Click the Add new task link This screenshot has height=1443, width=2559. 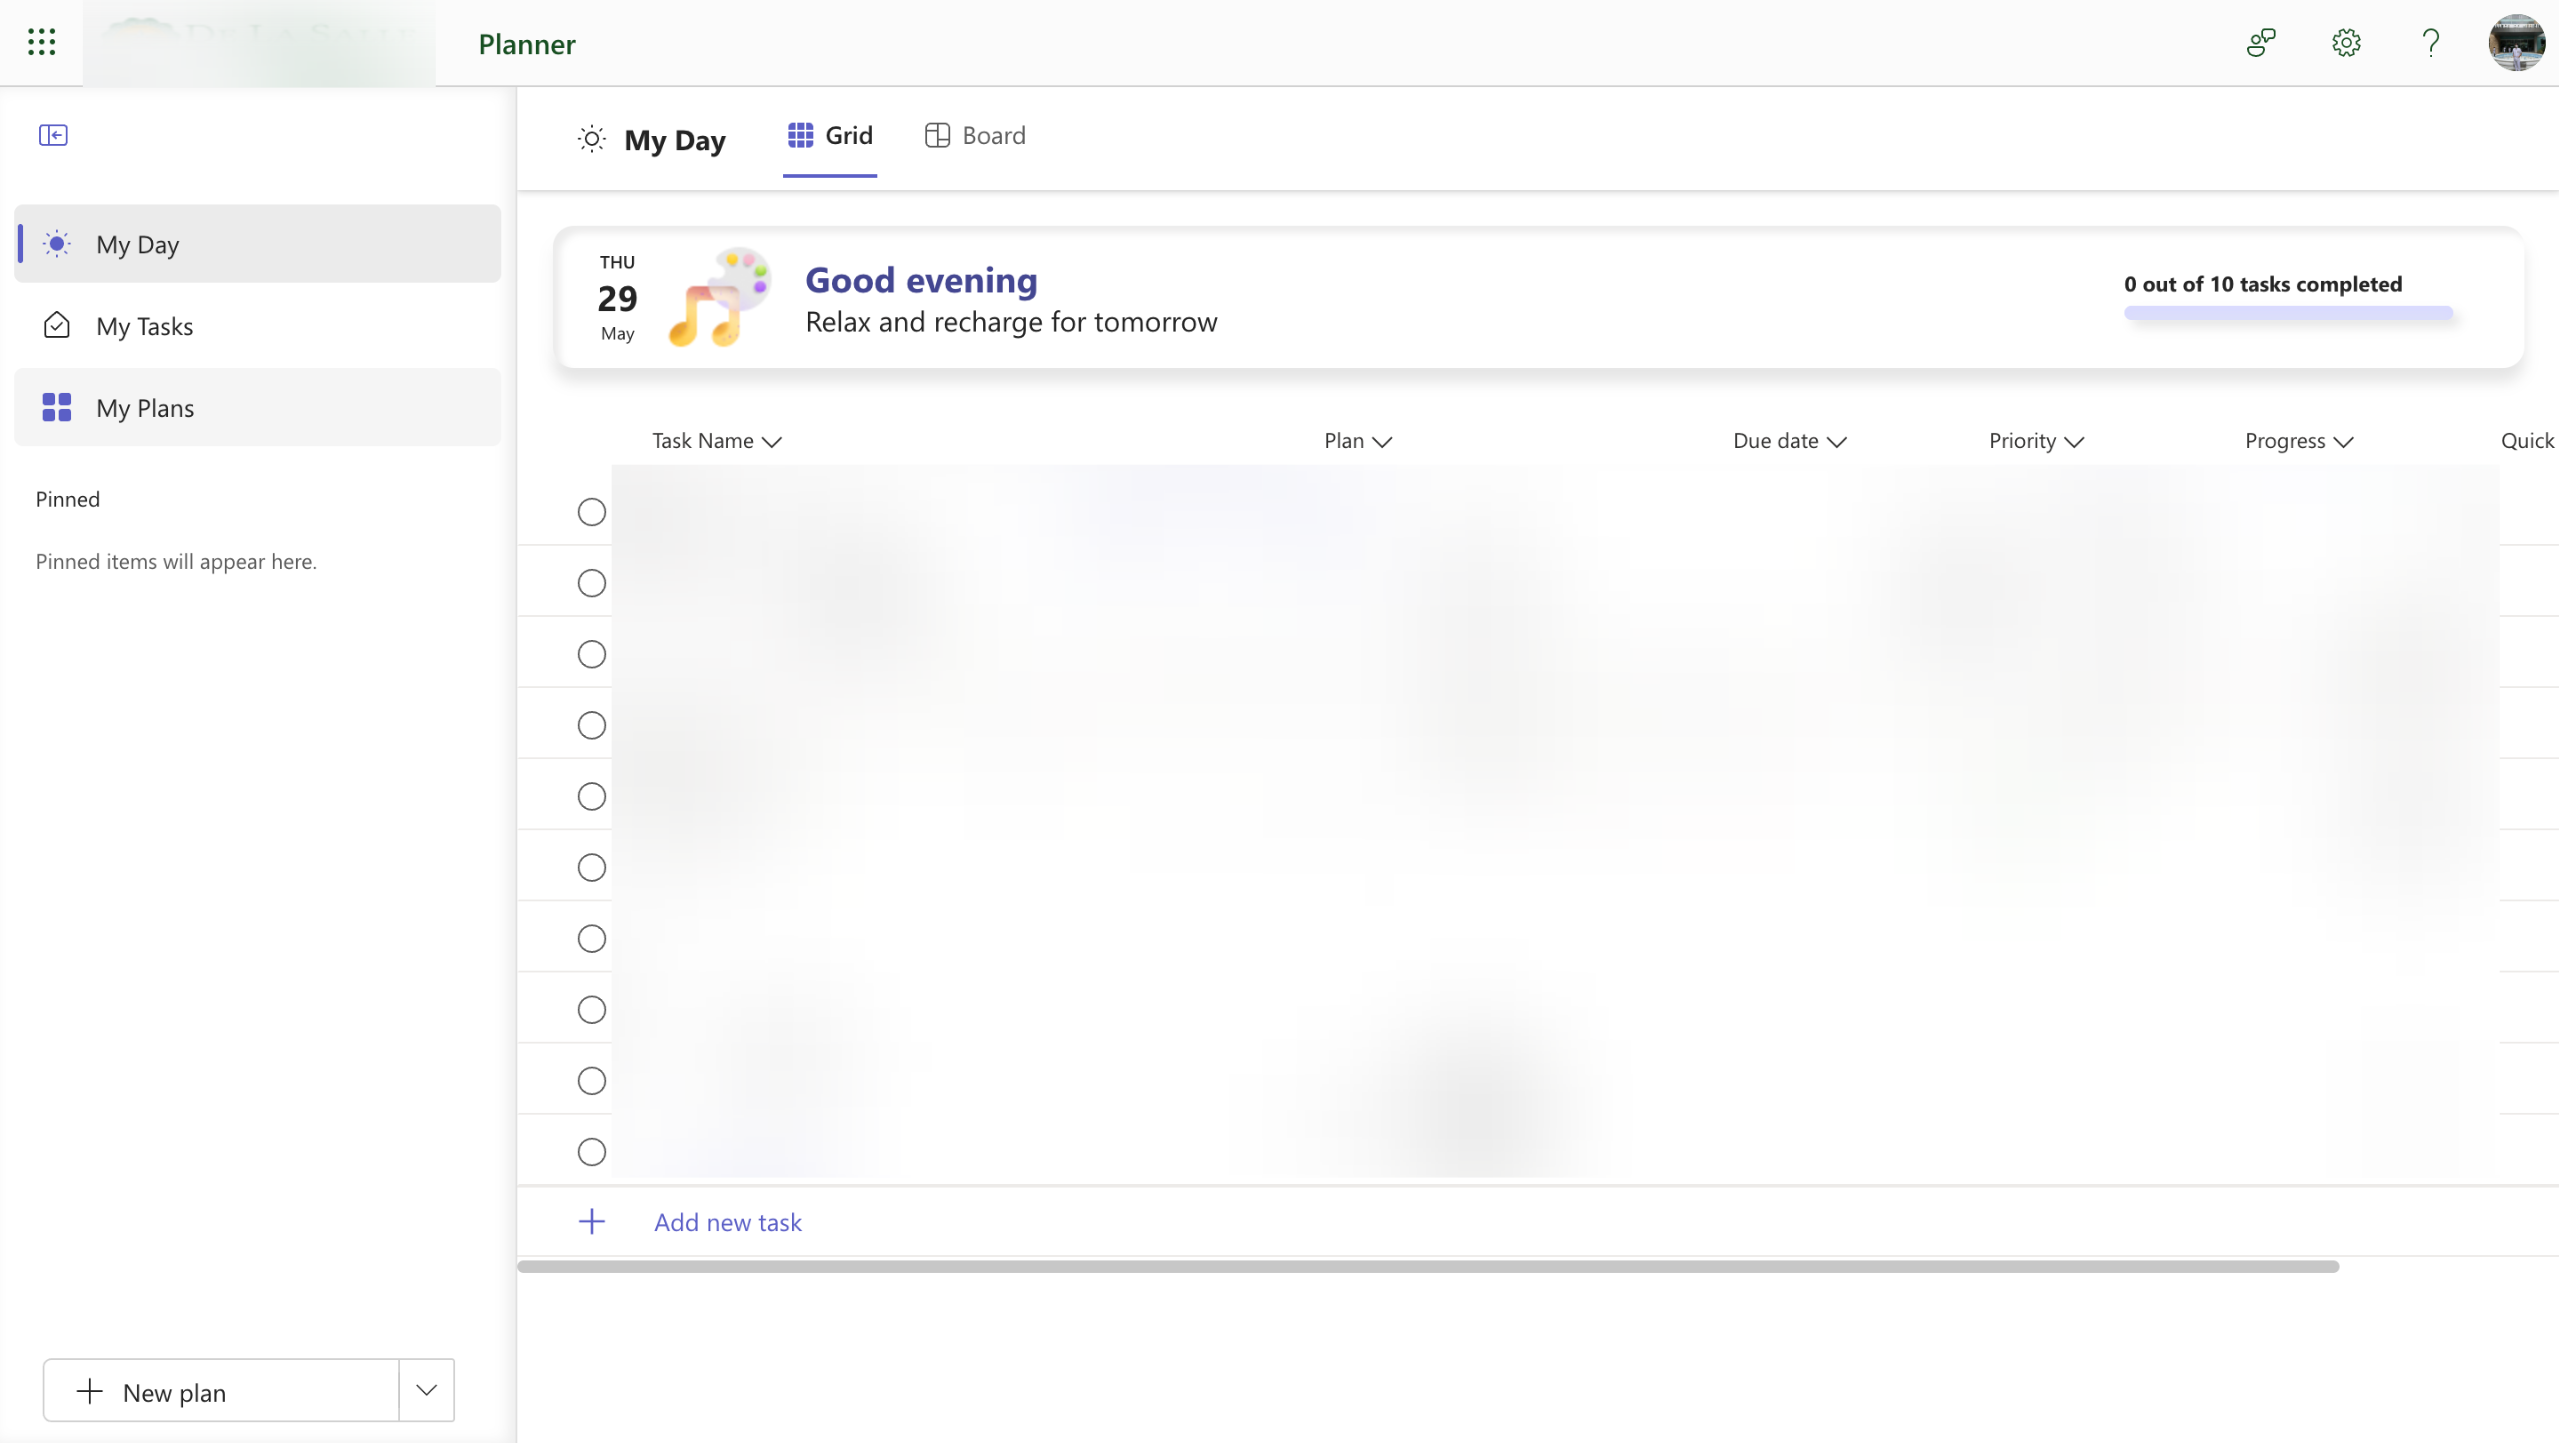coord(727,1222)
